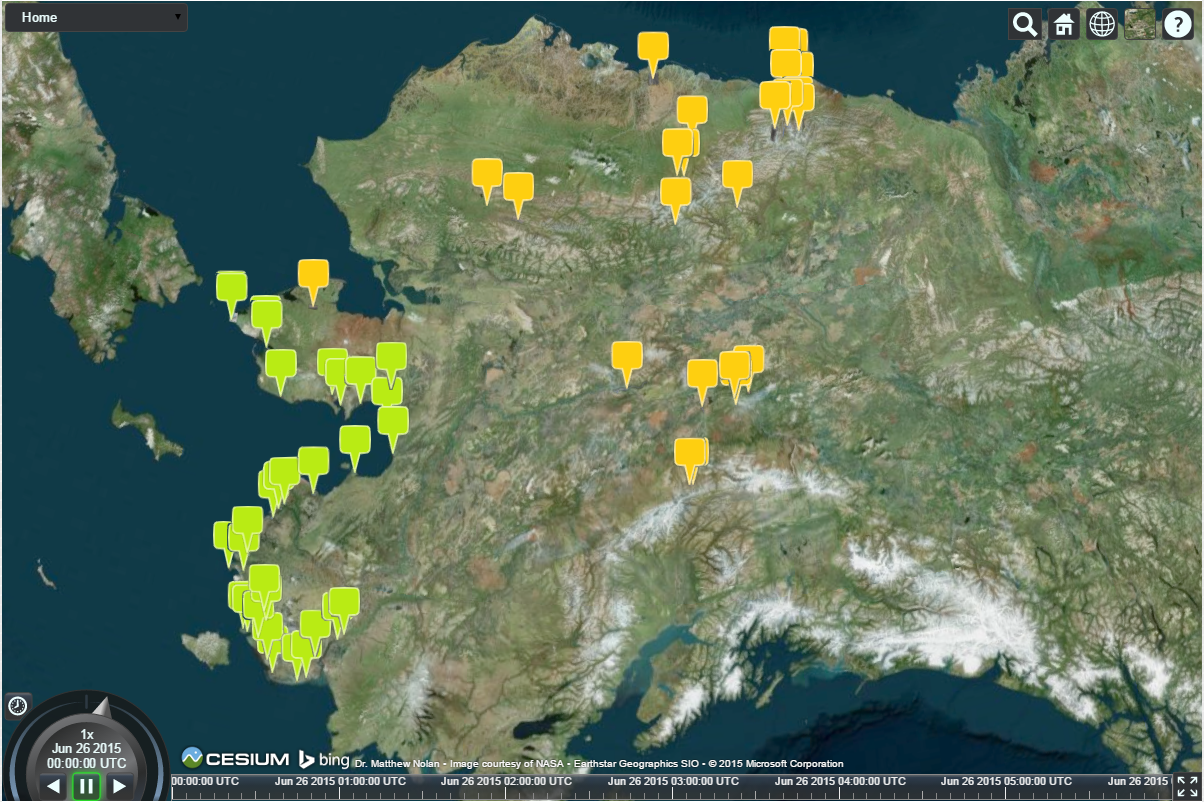
Task: Toggle fullscreen mode
Action: click(x=1187, y=786)
